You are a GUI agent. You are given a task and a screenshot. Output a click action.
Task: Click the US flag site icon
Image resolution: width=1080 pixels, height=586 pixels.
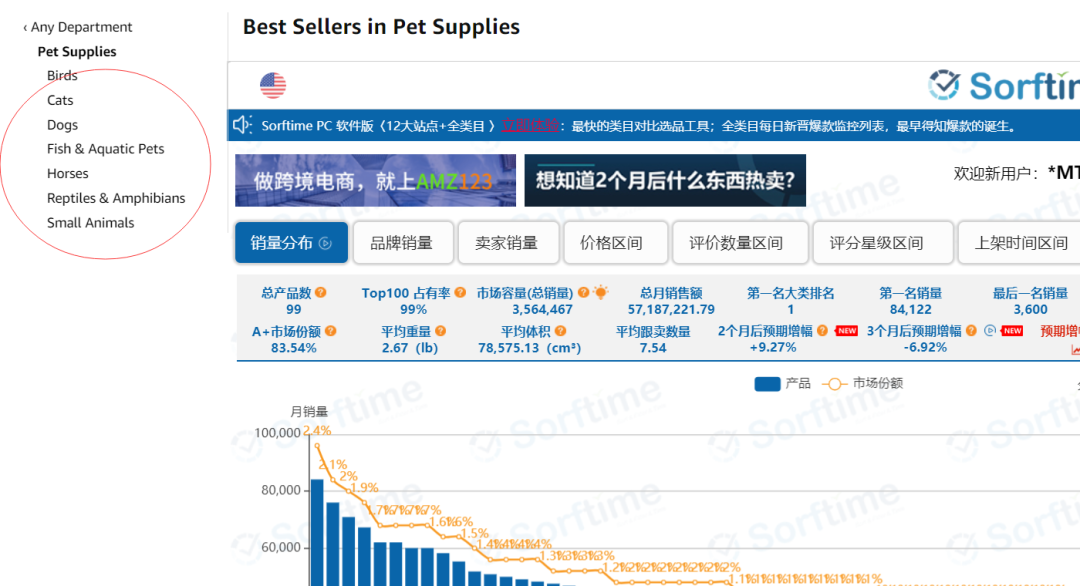point(273,85)
